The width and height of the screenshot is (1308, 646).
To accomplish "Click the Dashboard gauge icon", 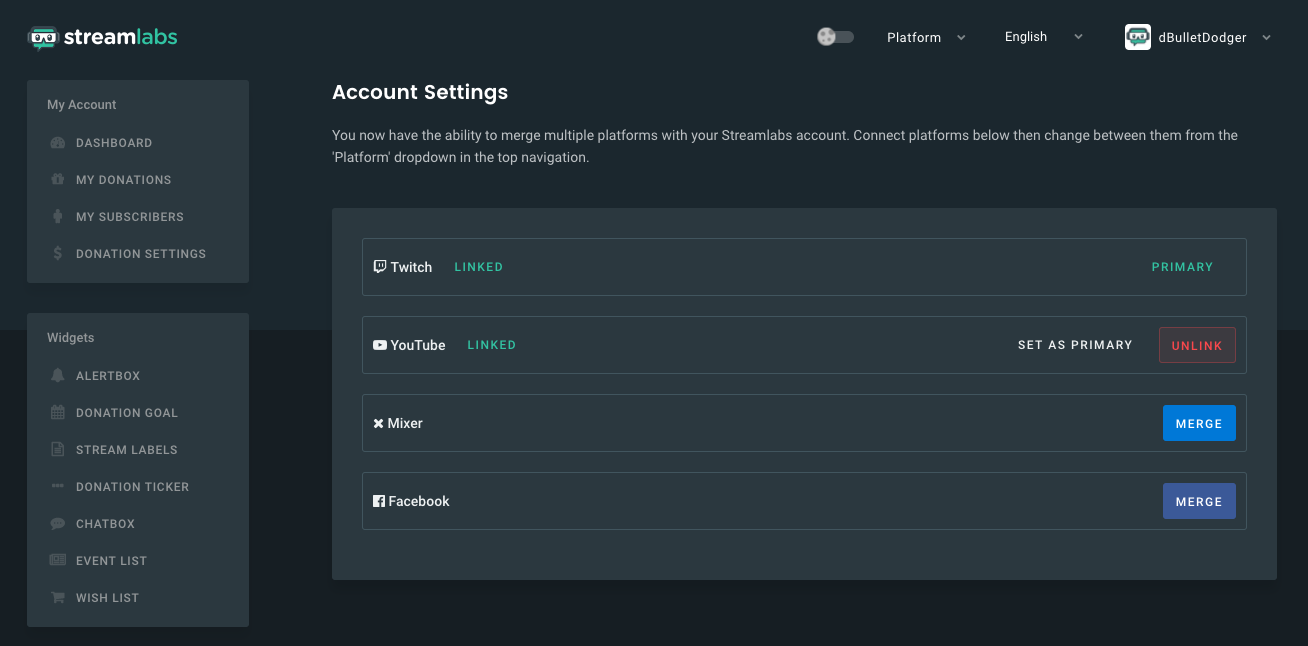I will click(57, 143).
